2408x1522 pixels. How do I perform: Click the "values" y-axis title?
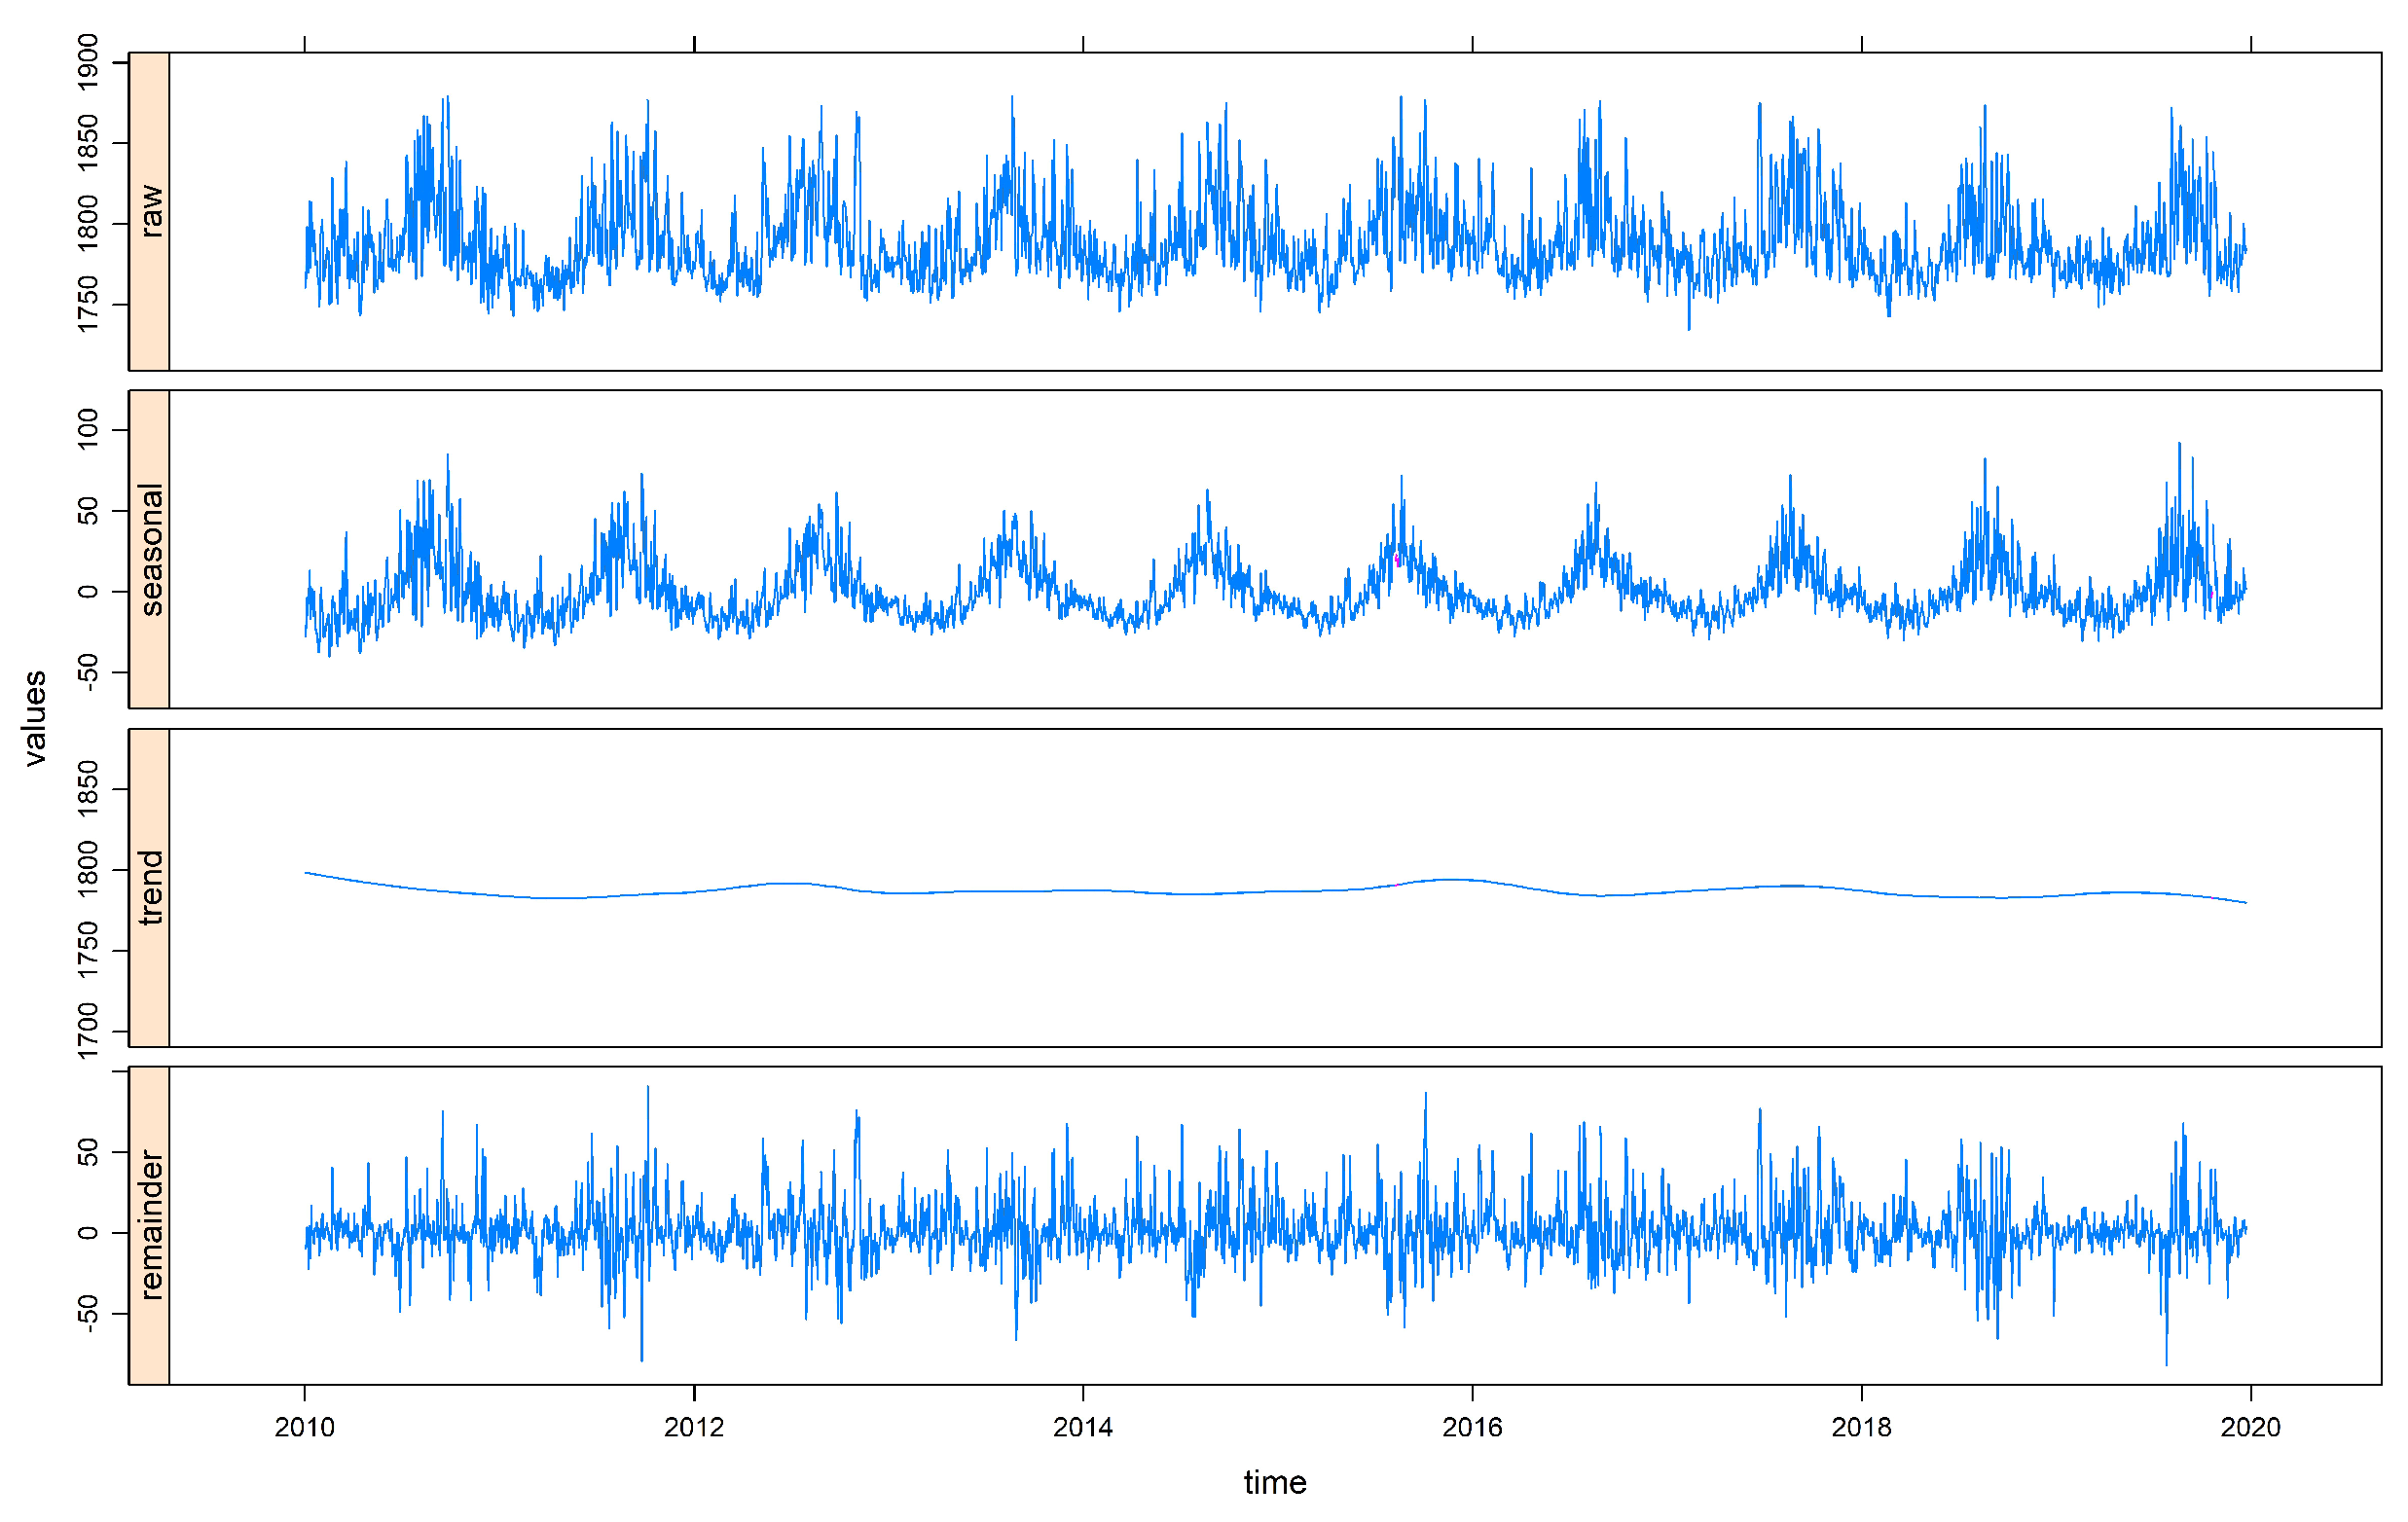click(x=35, y=718)
